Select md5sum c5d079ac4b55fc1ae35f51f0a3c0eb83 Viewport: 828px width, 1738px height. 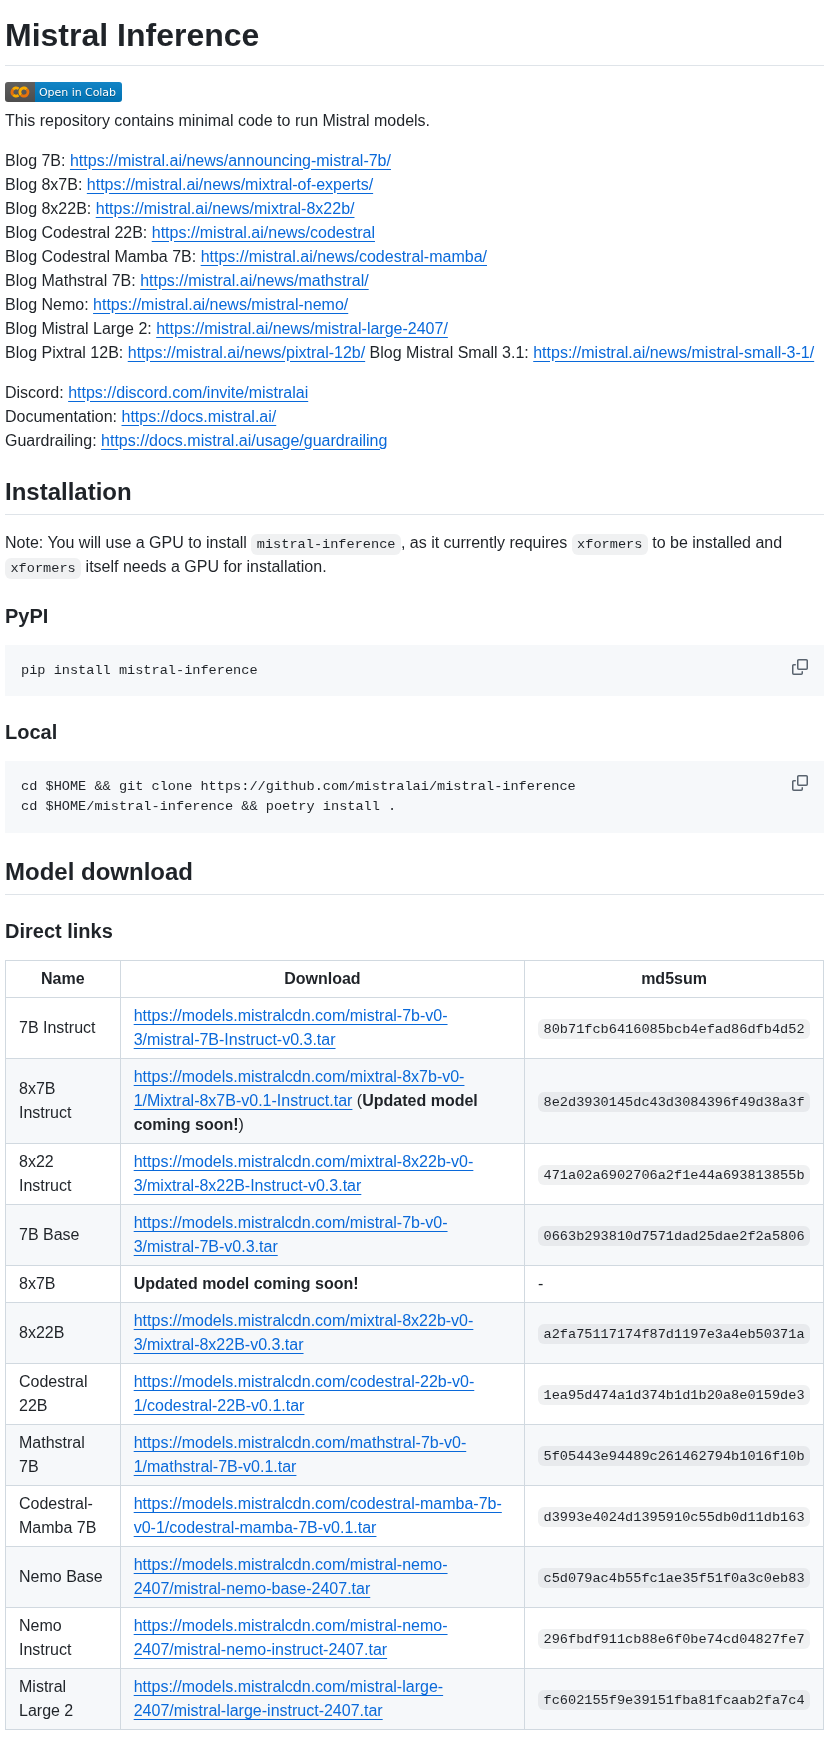[x=674, y=1578]
